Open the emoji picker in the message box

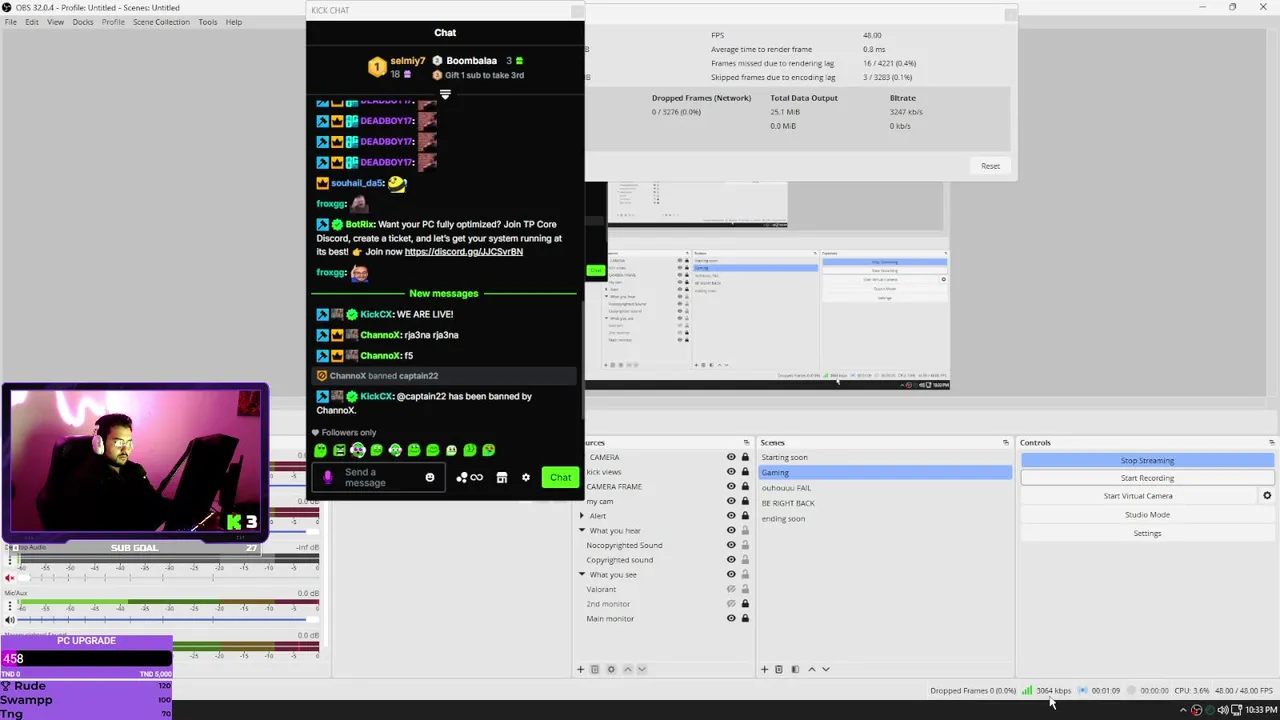(430, 478)
